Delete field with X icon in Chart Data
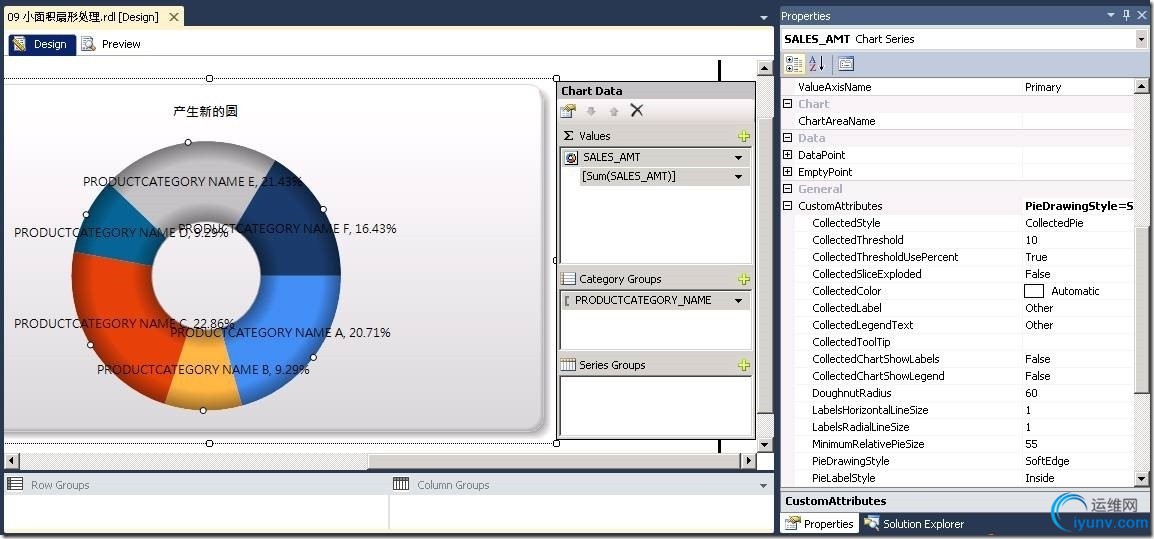Screen dimensions: 1154x539 [x=637, y=110]
